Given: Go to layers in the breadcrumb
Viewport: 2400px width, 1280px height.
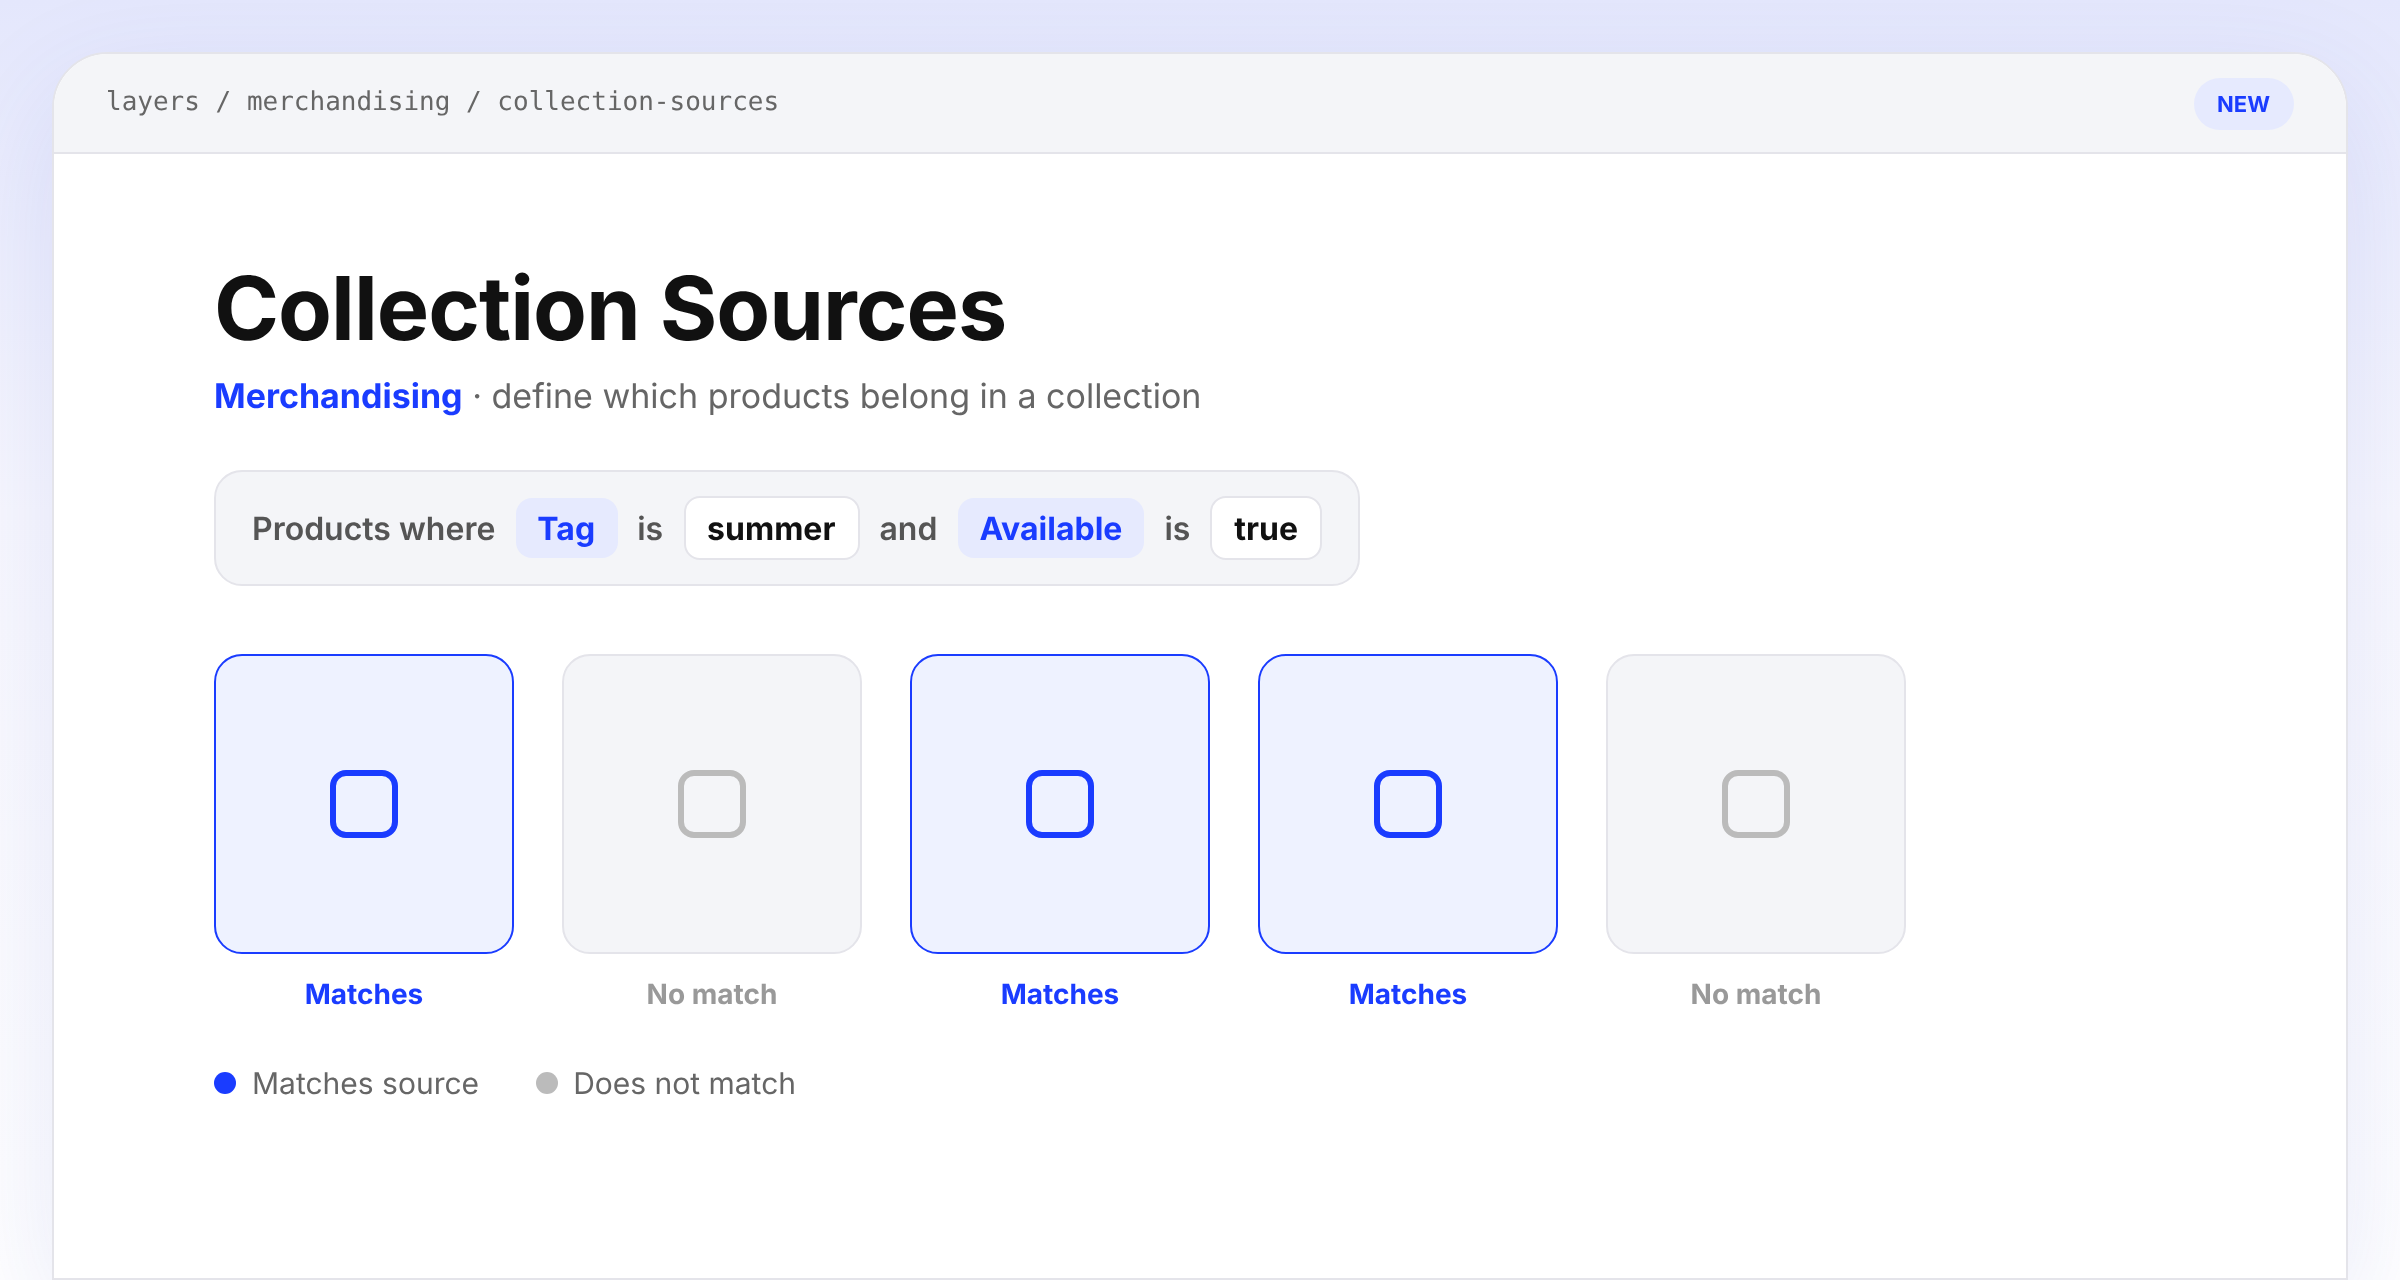Looking at the screenshot, I should pyautogui.click(x=153, y=101).
